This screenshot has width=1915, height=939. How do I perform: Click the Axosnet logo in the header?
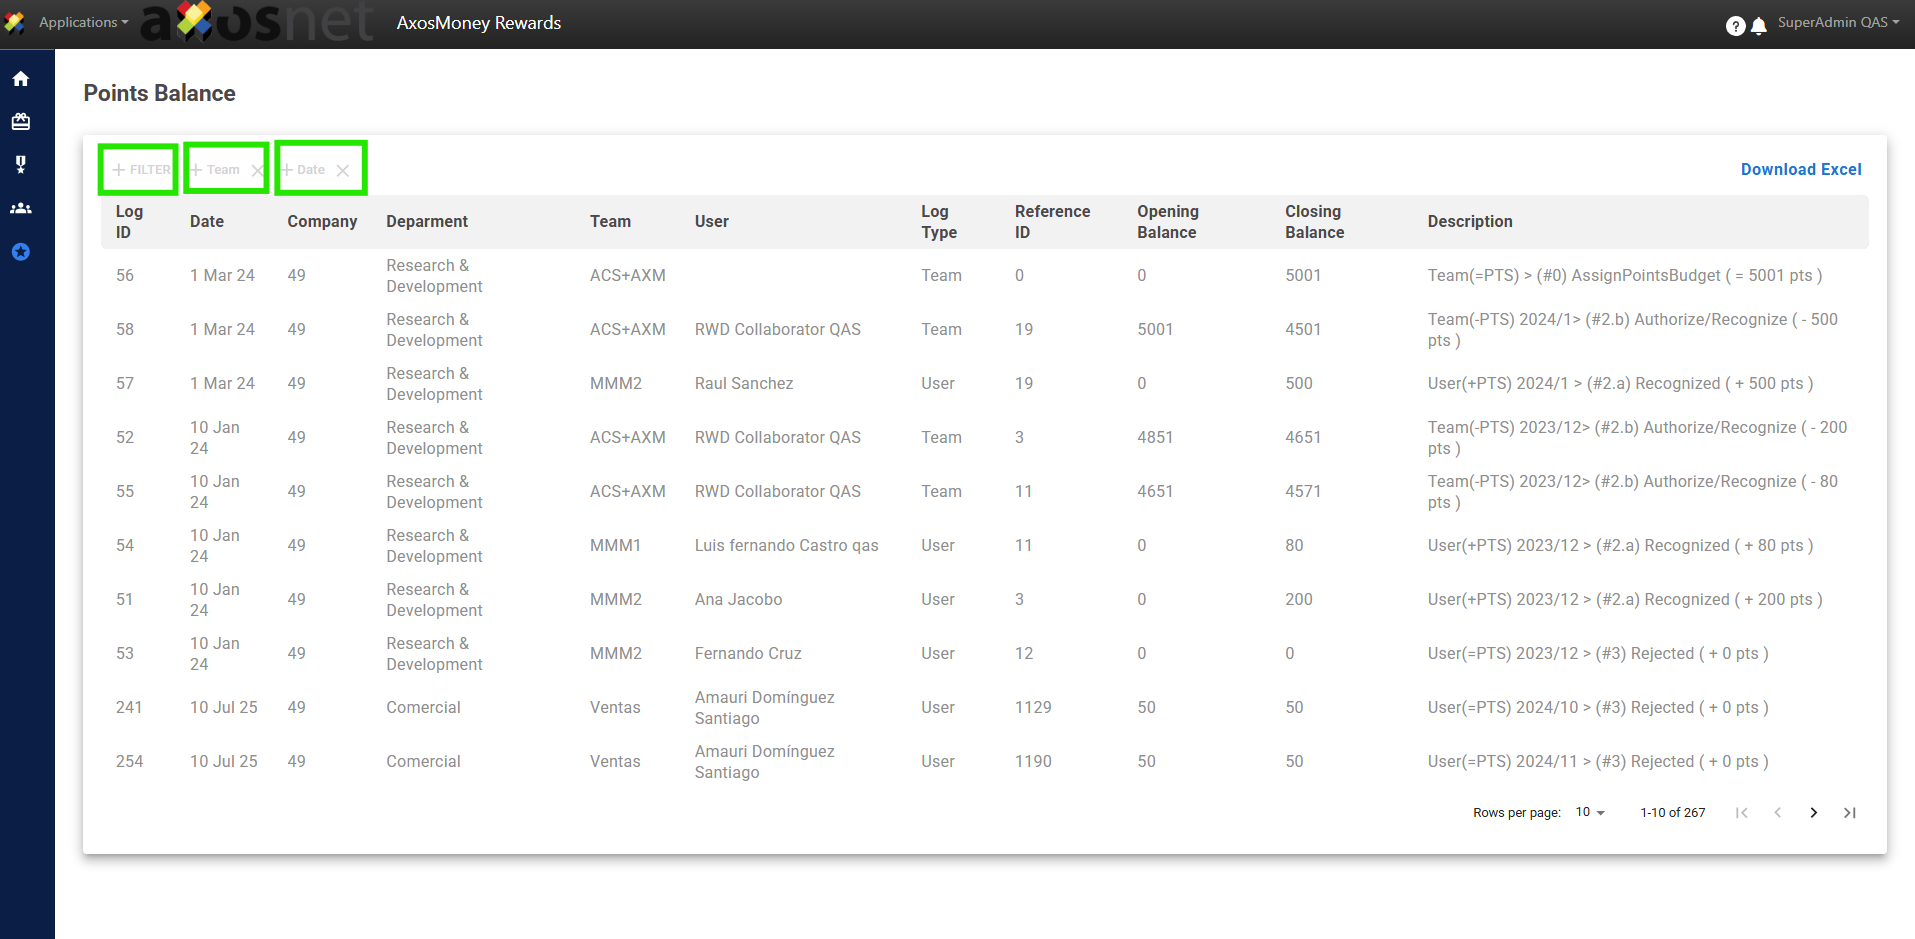(257, 23)
